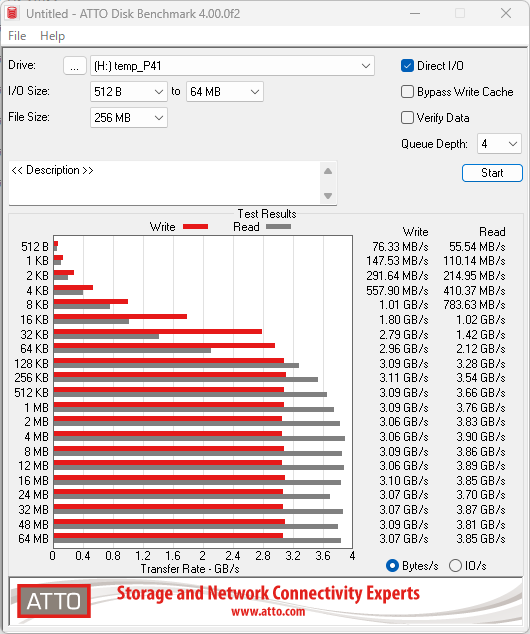This screenshot has height=634, width=530.
Task: Open the File menu
Action: tap(17, 36)
